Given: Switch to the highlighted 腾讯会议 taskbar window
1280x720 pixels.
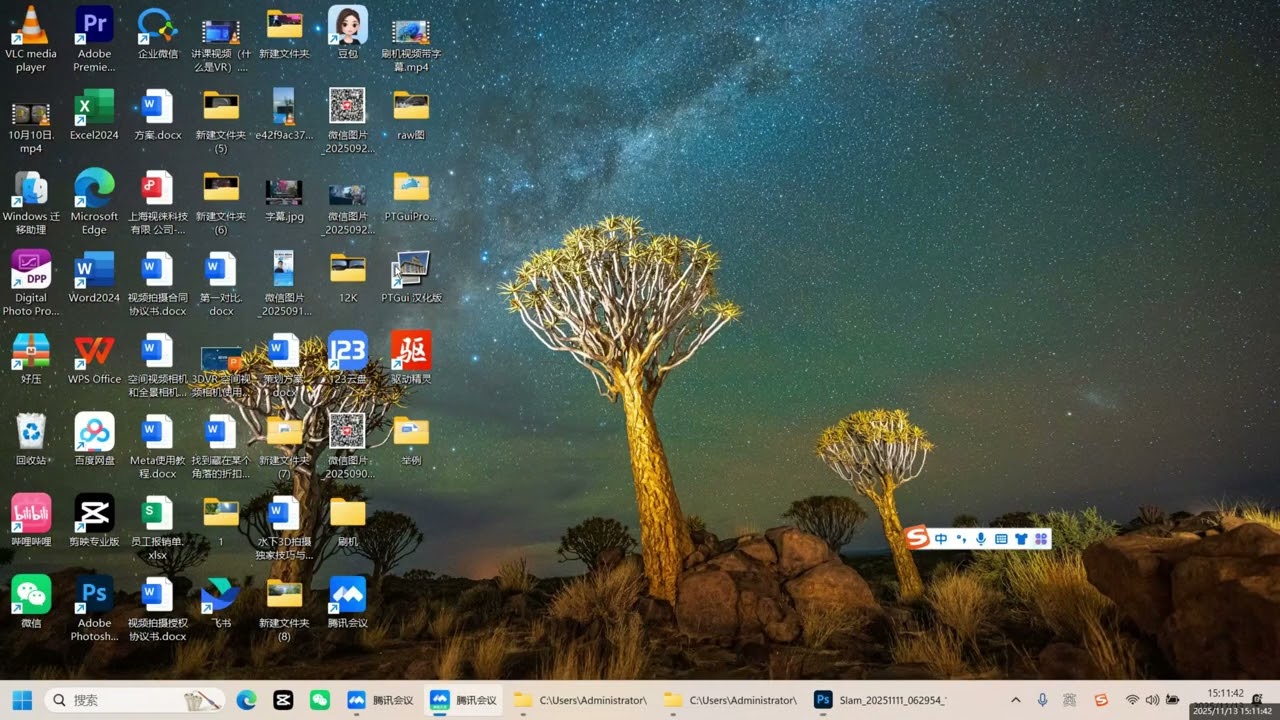Looking at the screenshot, I should pos(463,700).
